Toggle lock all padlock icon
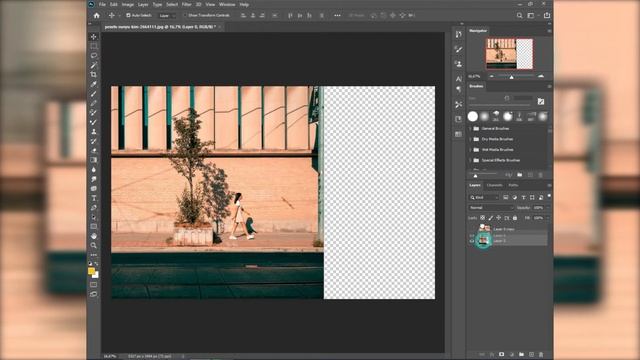The height and width of the screenshot is (360, 640). (x=515, y=218)
